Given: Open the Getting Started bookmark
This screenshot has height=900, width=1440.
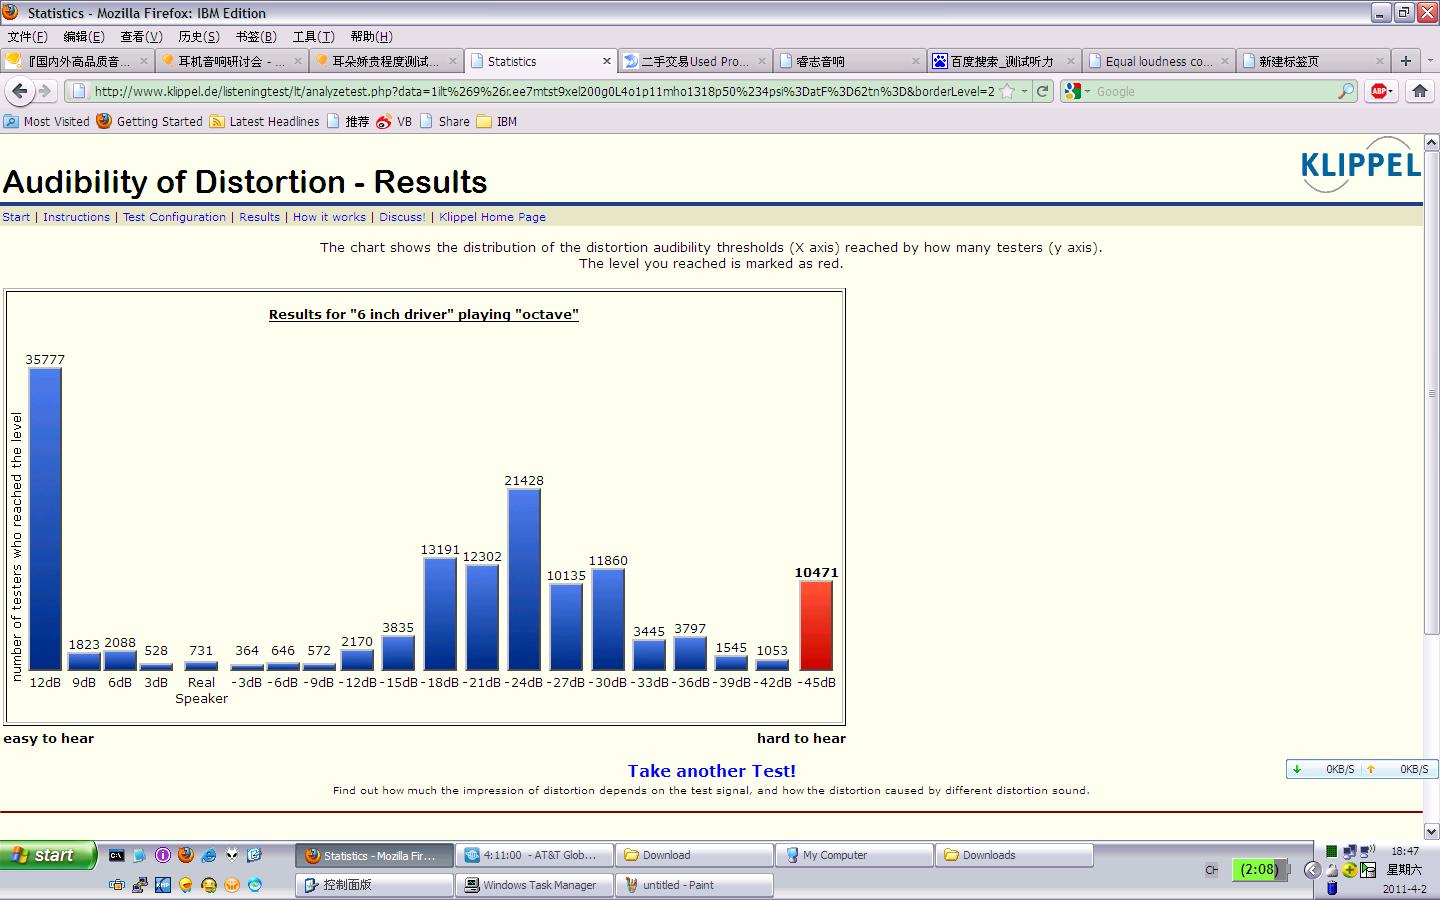Looking at the screenshot, I should click(149, 121).
